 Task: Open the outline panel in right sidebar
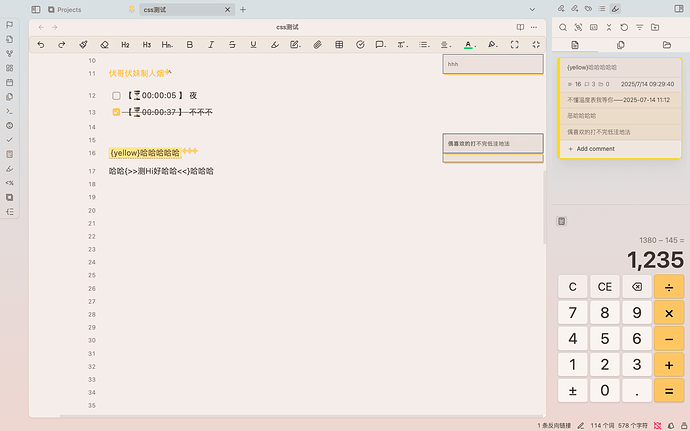[x=602, y=8]
